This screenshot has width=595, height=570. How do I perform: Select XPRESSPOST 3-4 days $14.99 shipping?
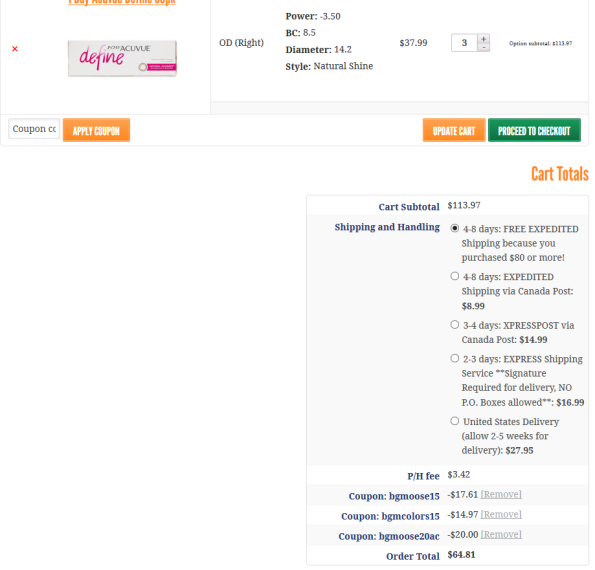click(455, 325)
